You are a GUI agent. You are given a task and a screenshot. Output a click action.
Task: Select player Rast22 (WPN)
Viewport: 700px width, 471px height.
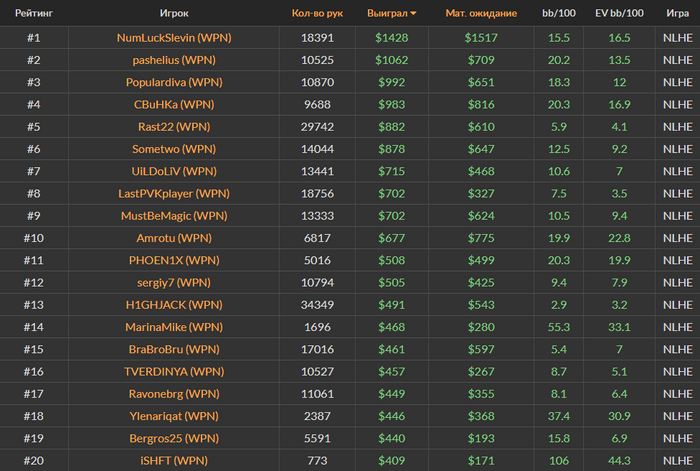click(174, 127)
